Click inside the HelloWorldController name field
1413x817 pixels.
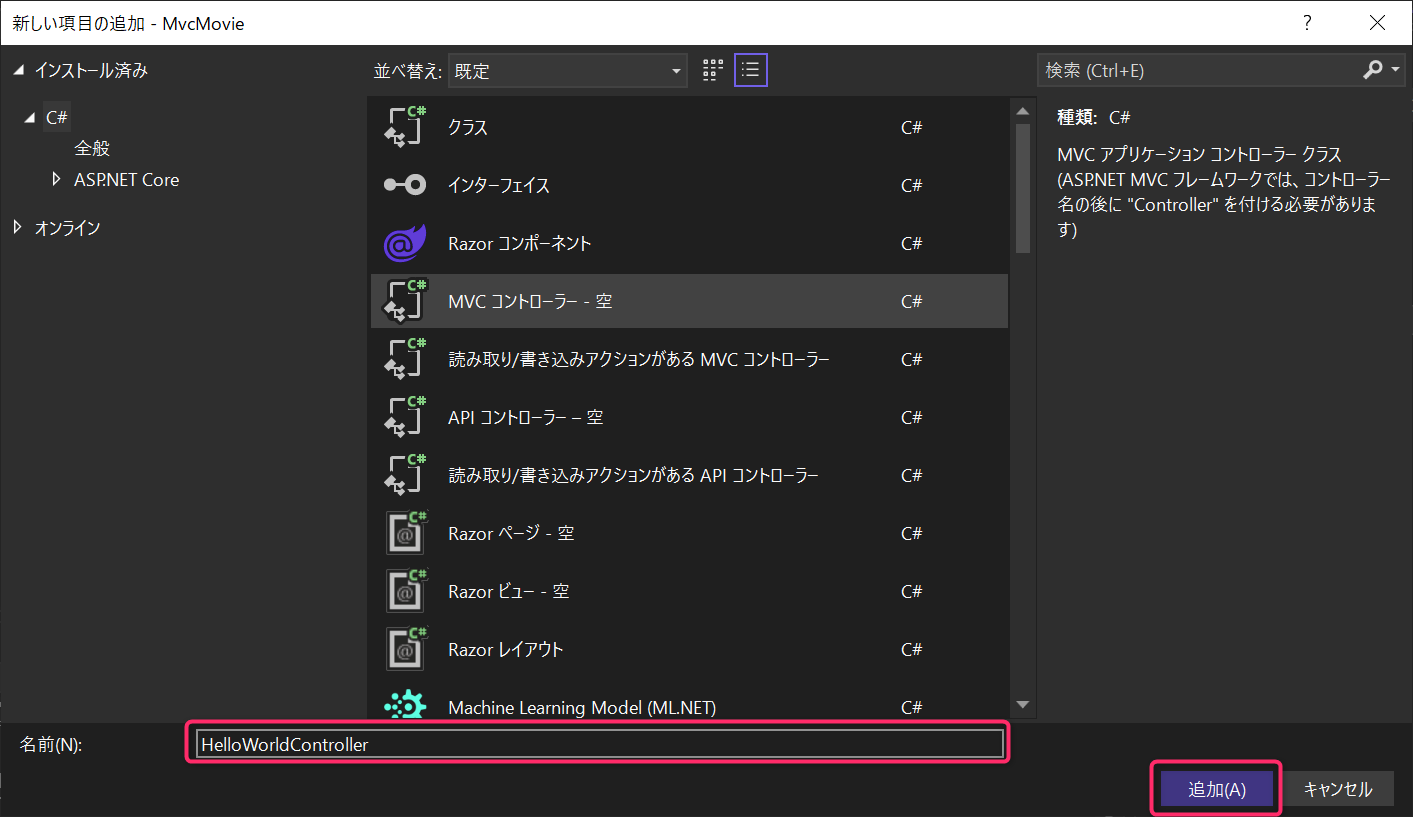[597, 743]
